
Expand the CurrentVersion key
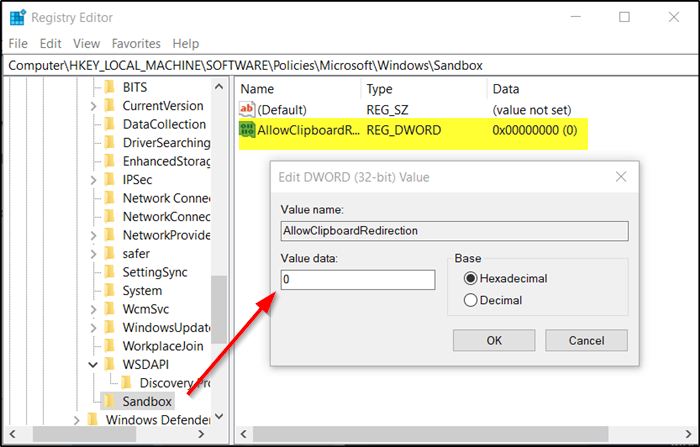[x=93, y=106]
